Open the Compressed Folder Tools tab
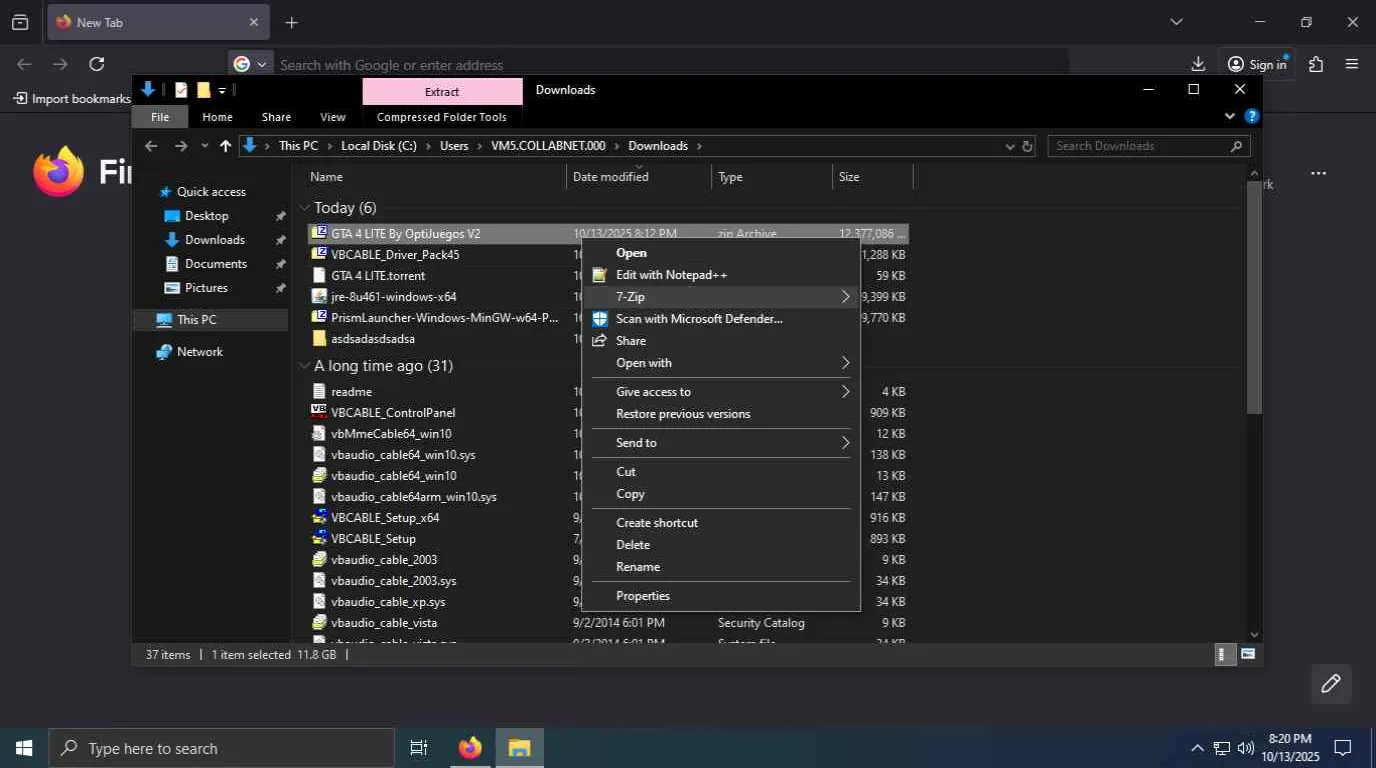This screenshot has height=768, width=1376. click(x=442, y=117)
